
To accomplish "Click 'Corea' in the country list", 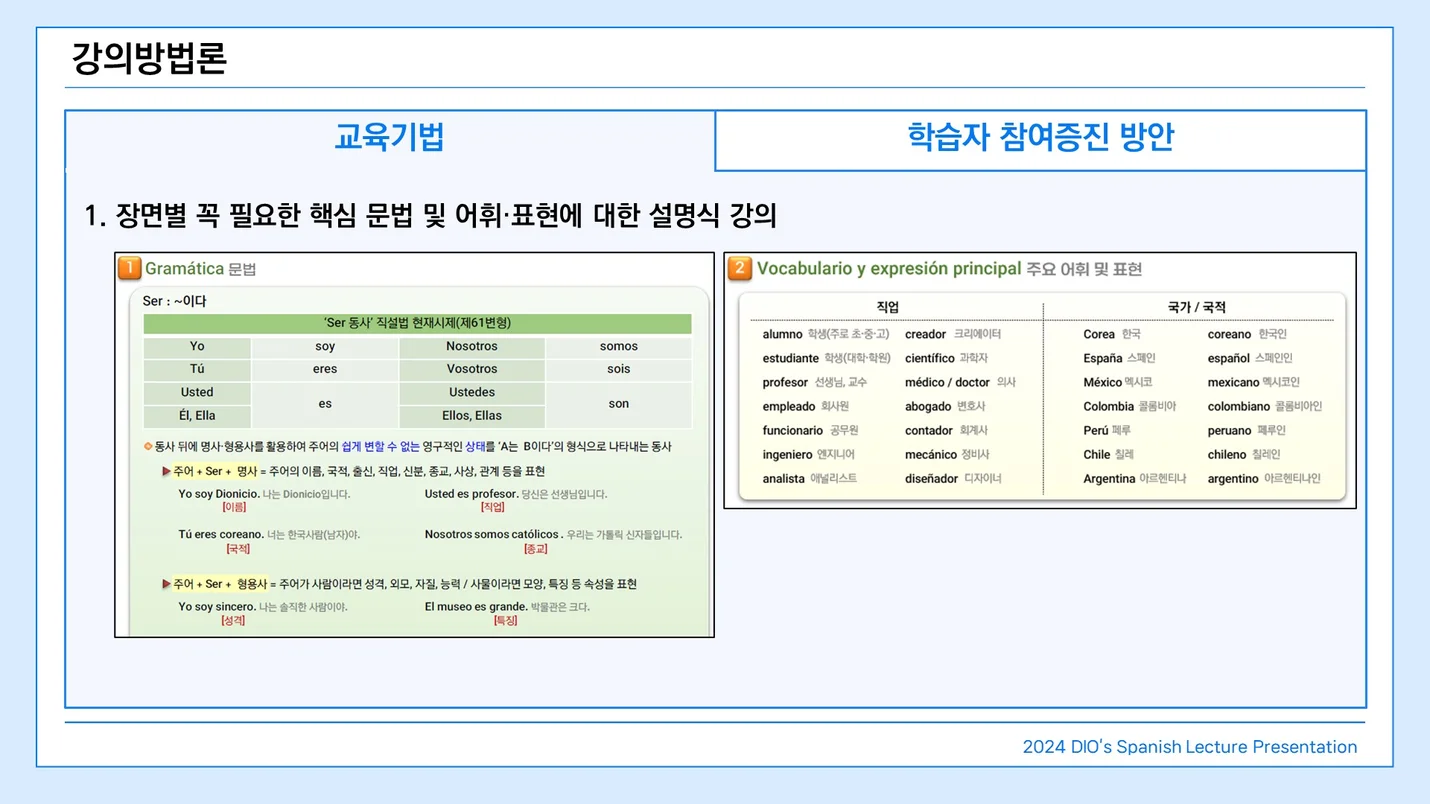I will coord(1099,334).
